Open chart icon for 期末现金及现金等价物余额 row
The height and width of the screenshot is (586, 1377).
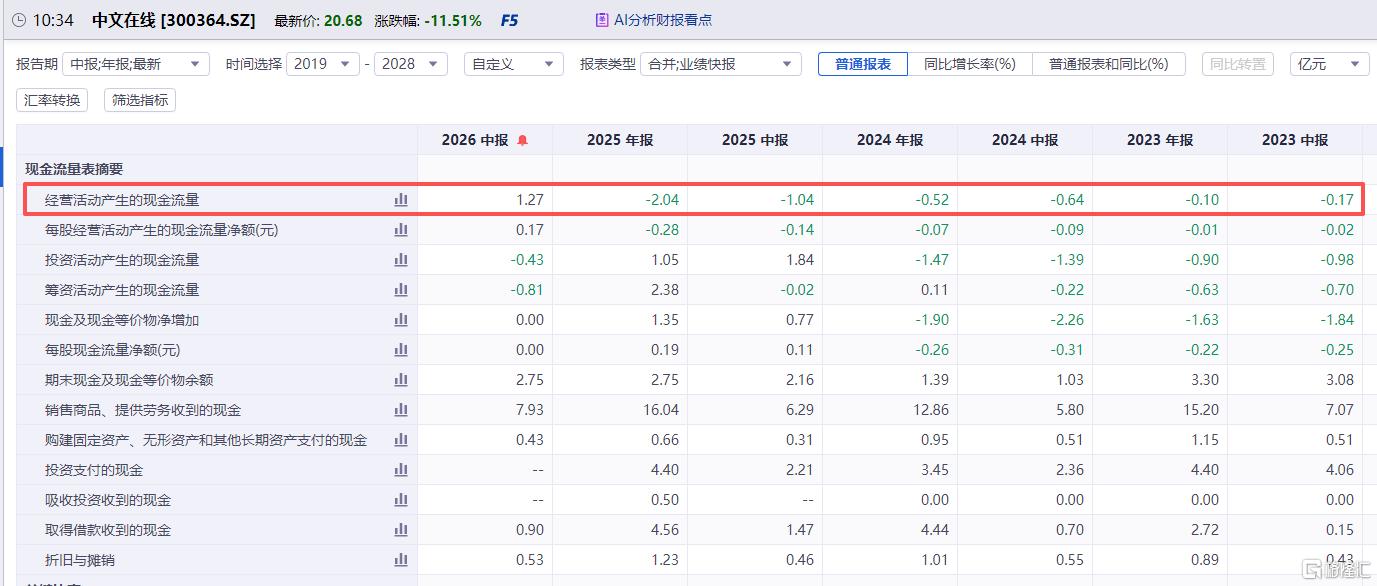click(x=401, y=380)
